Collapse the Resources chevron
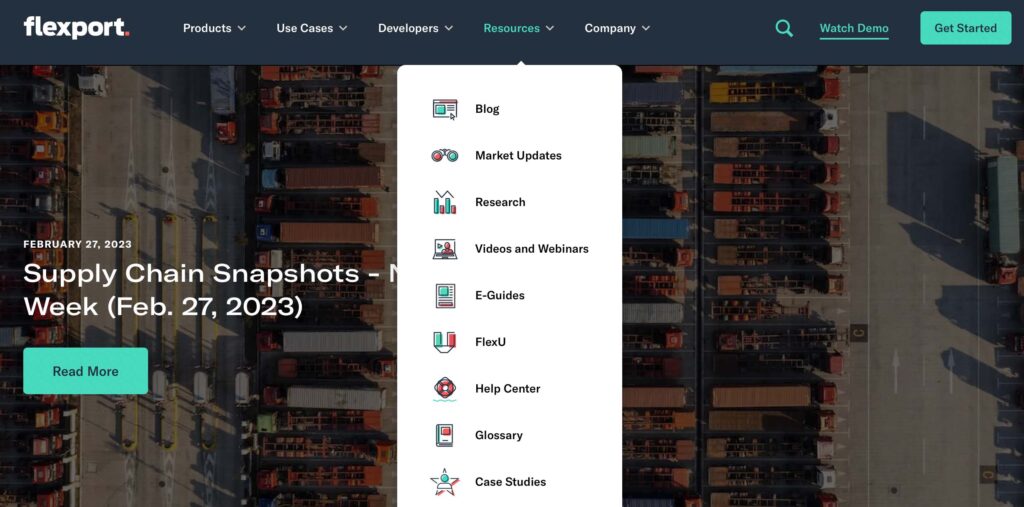The width and height of the screenshot is (1024, 507). pos(550,28)
